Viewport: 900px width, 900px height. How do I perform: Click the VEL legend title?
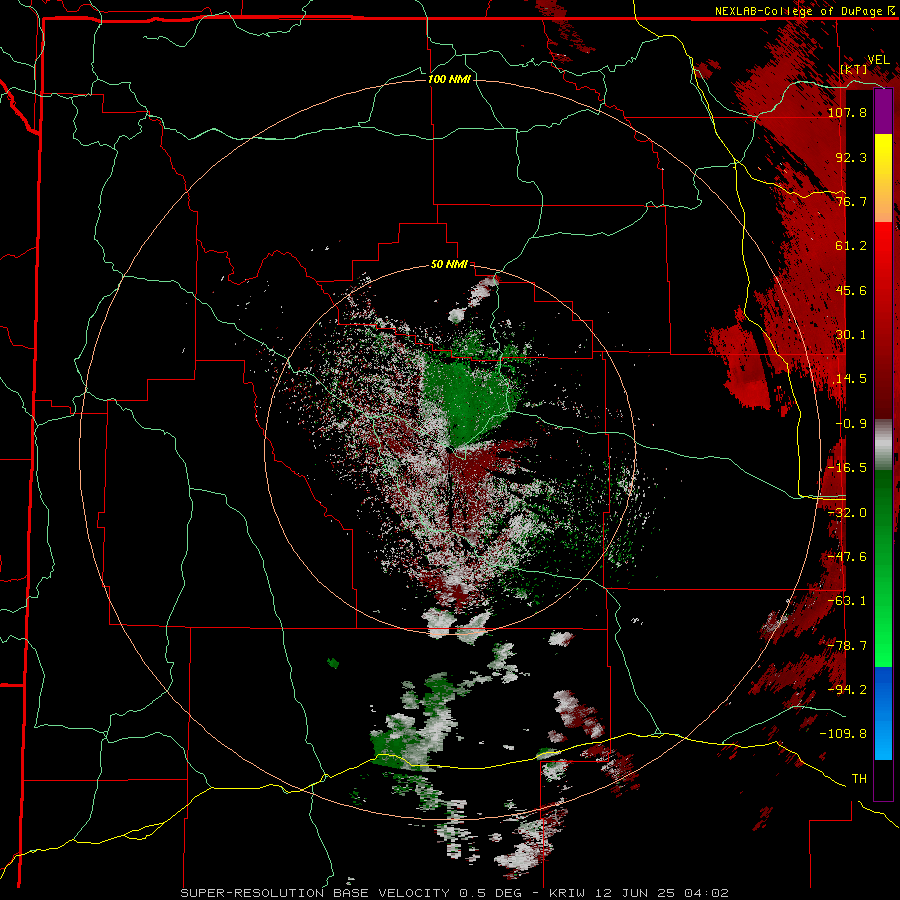(x=878, y=59)
